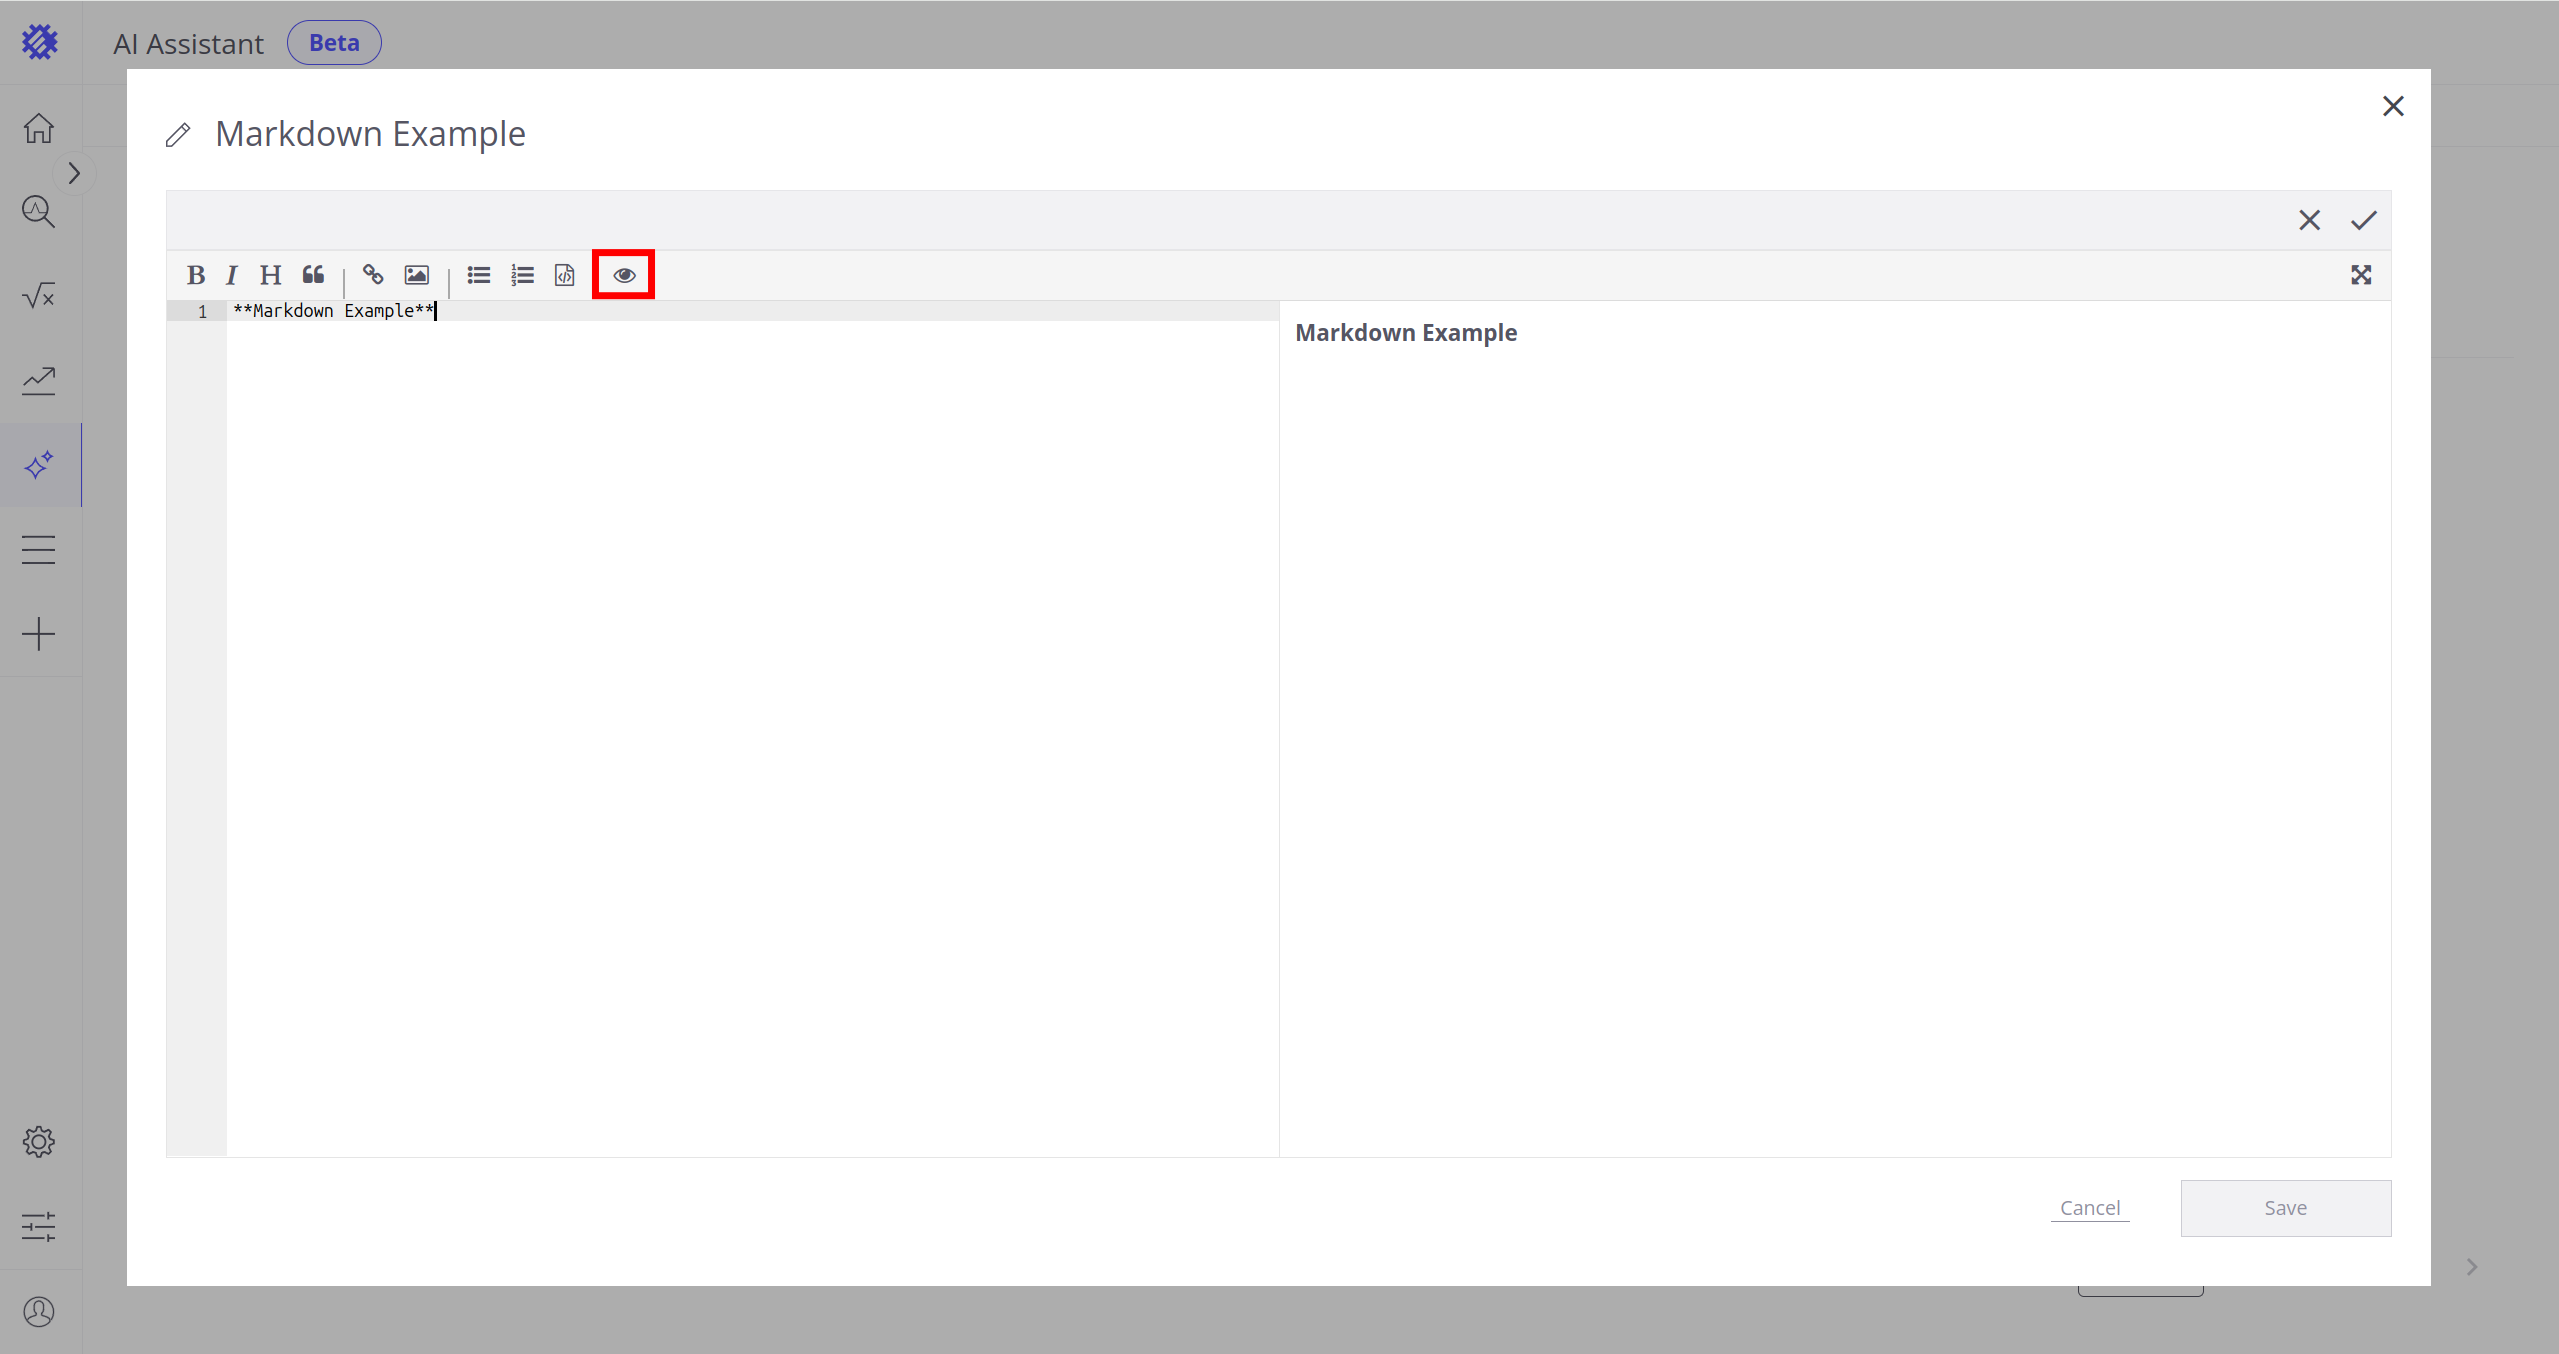Image resolution: width=2559 pixels, height=1354 pixels.
Task: Open the formula square-root sidebar icon
Action: point(39,296)
